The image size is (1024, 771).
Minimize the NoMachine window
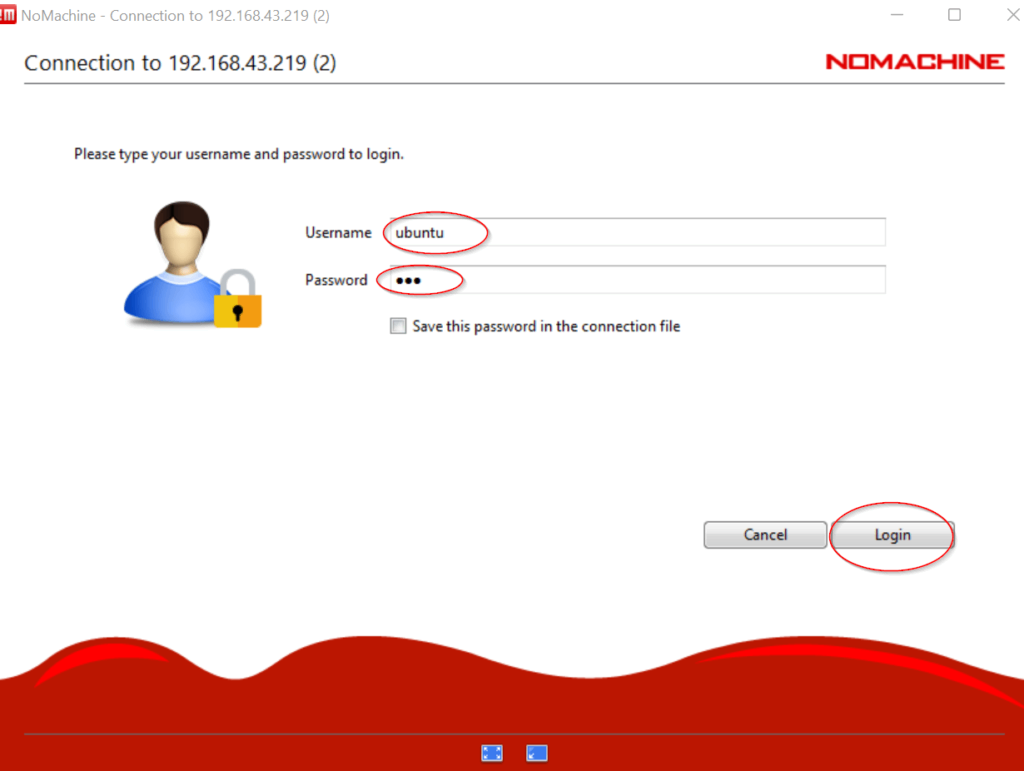coord(897,14)
